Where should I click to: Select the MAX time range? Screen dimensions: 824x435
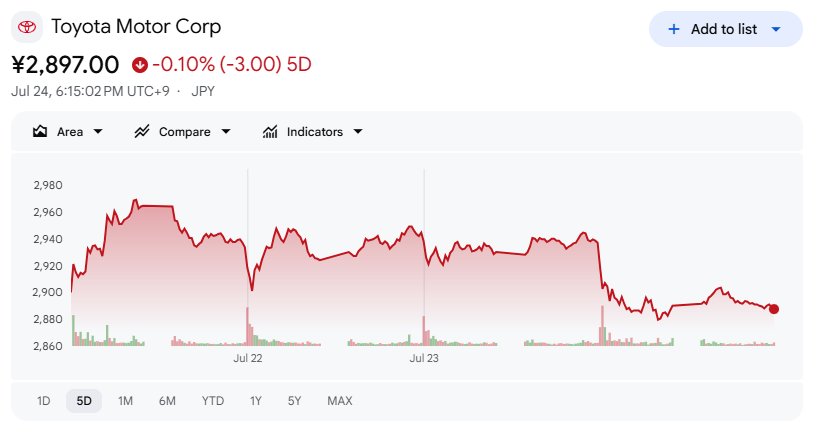point(340,401)
